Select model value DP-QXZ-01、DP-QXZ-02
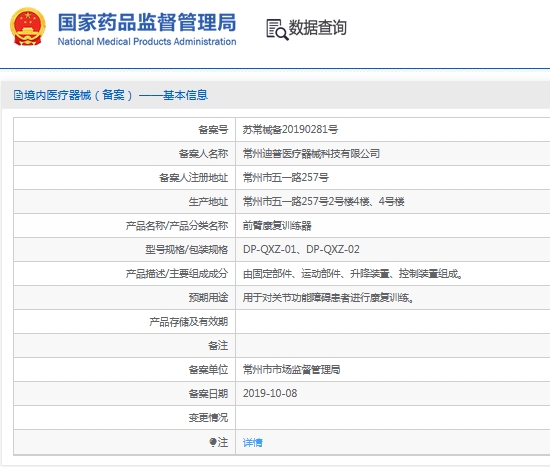 click(x=301, y=249)
